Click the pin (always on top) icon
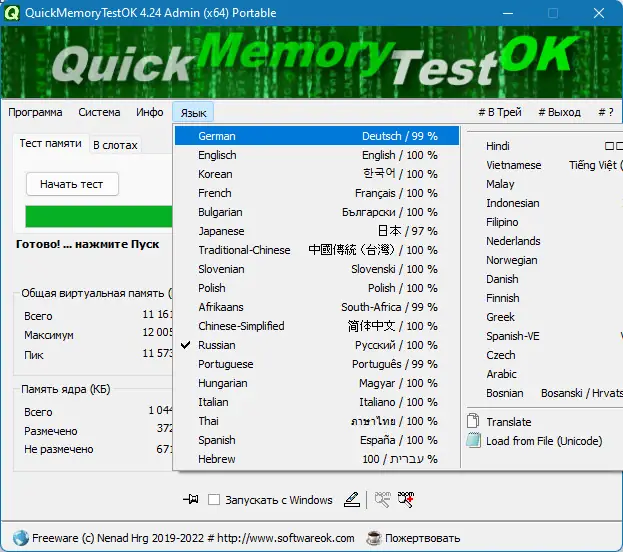Viewport: 623px width, 552px height. (191, 499)
